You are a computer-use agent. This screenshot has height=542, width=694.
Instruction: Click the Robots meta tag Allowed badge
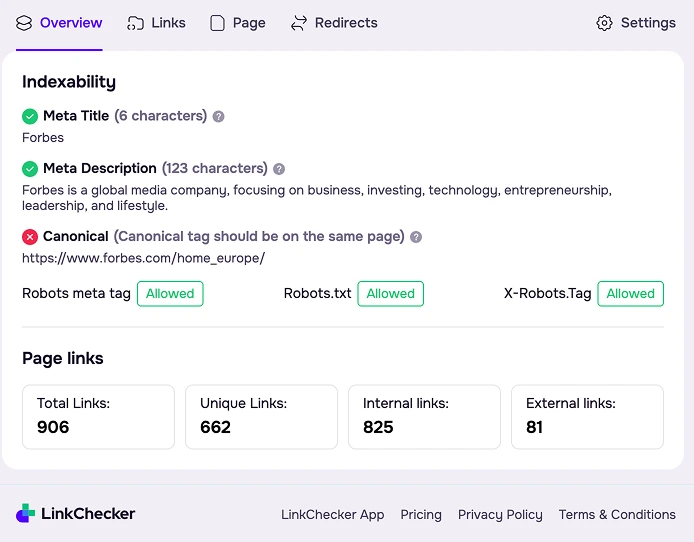click(x=170, y=294)
